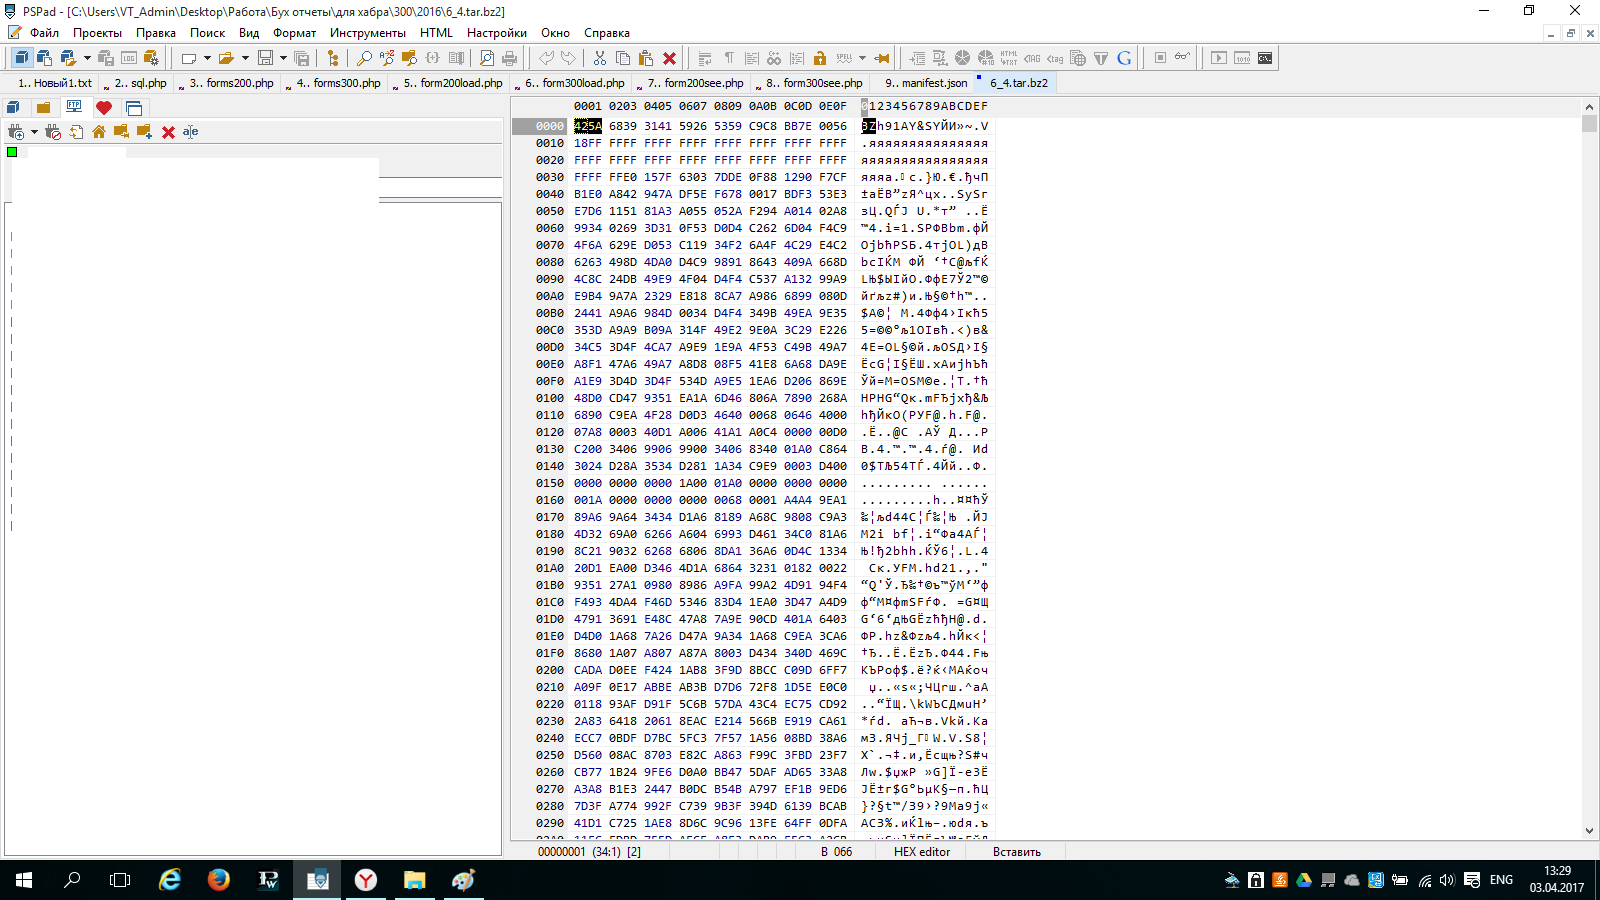The height and width of the screenshot is (900, 1600).
Task: Click the command prompt console icon
Action: point(1265,58)
